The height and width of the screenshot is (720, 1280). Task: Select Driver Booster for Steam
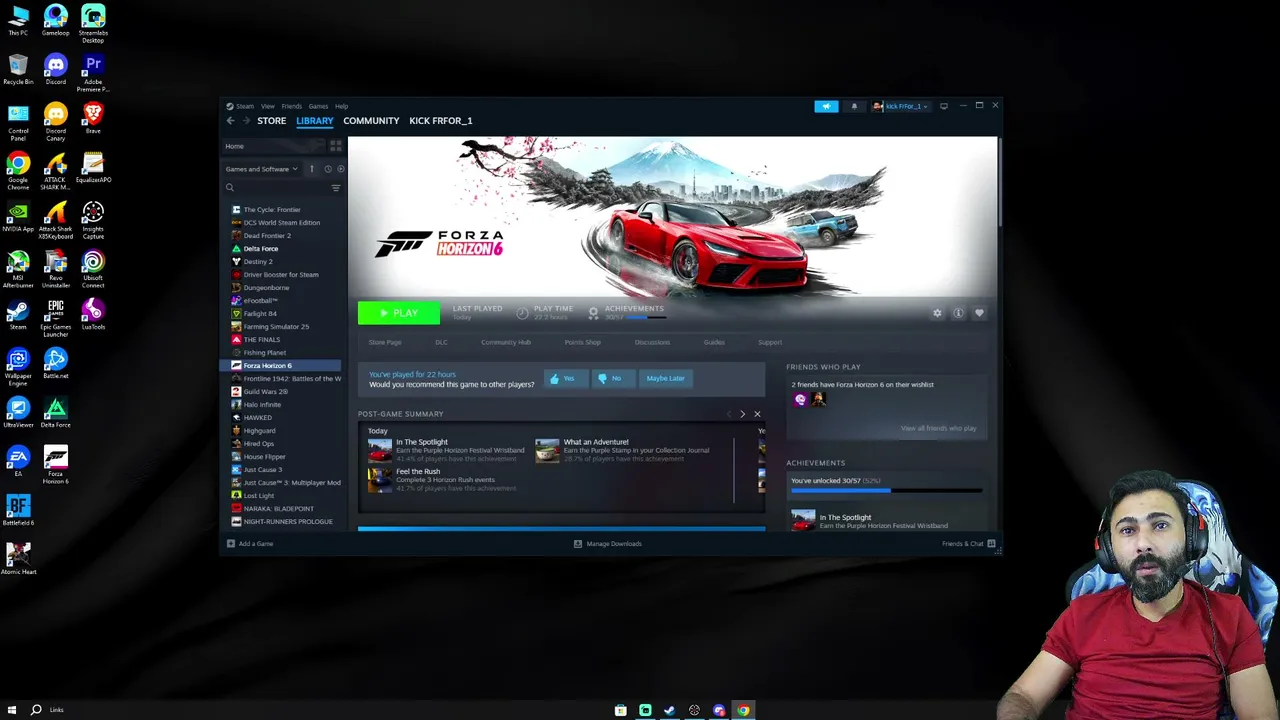coord(281,275)
